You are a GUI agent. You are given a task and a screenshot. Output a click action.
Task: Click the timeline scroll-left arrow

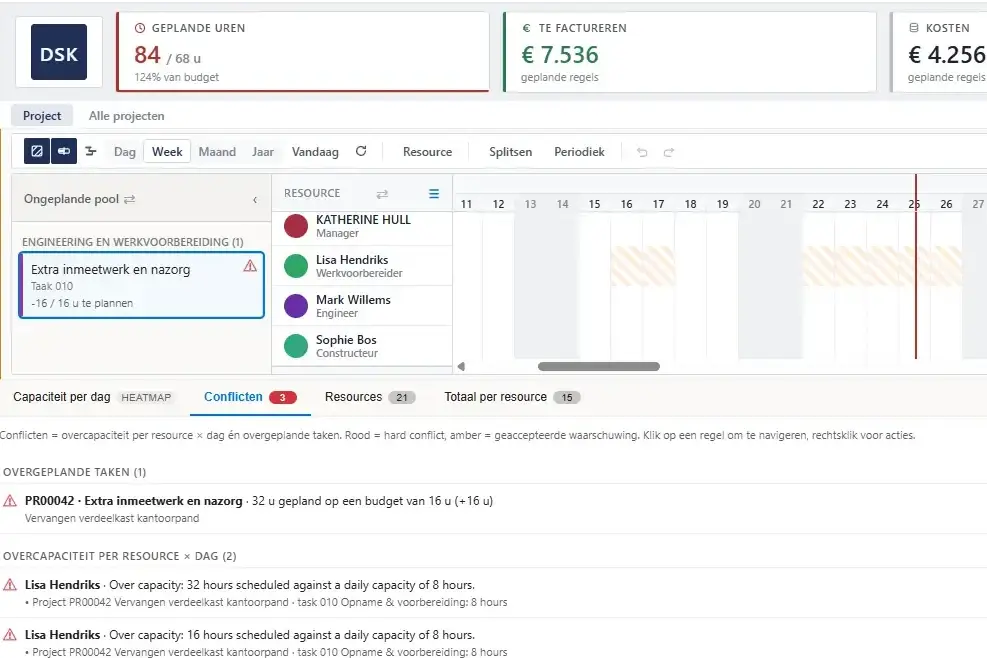[461, 366]
